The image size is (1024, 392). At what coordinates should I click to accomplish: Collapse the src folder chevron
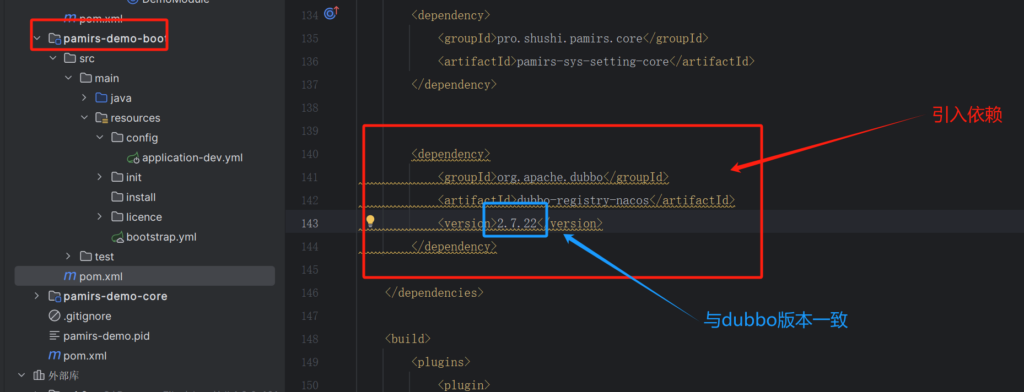[53, 58]
